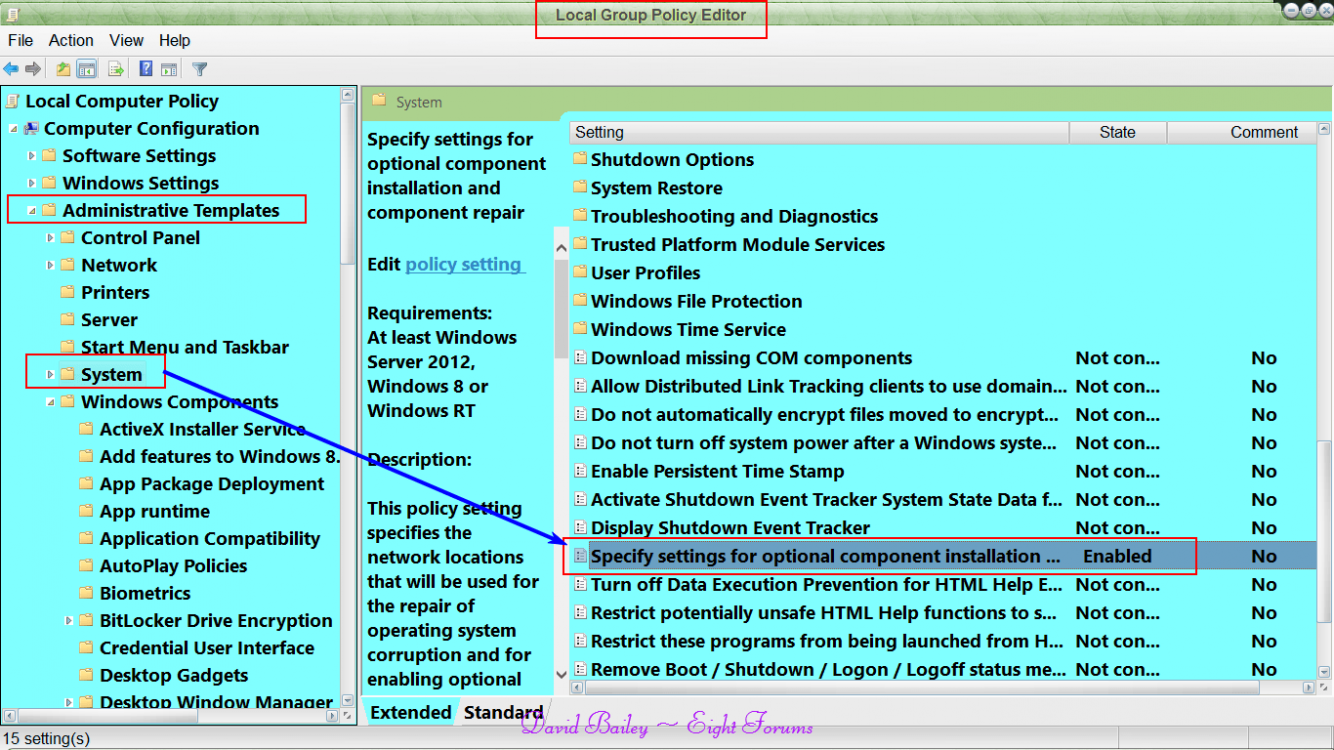This screenshot has width=1334, height=750.
Task: Select 'ActiveX Installer Service' tree item
Action: [203, 429]
